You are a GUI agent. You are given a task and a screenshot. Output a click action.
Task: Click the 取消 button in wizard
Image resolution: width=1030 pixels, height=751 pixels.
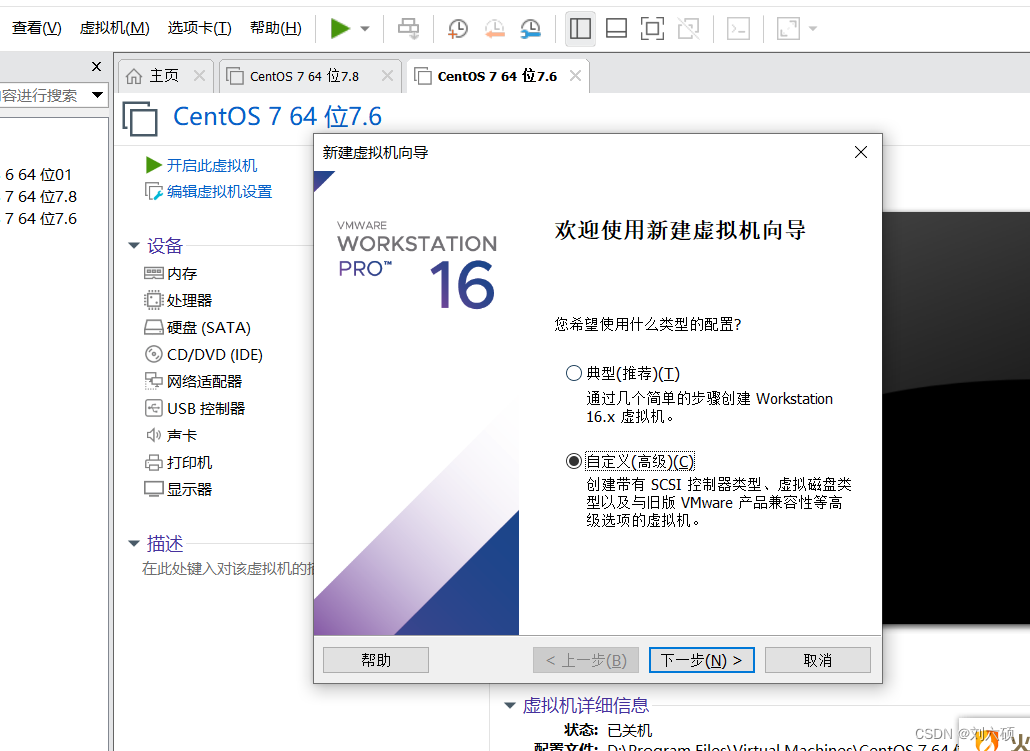tap(818, 660)
